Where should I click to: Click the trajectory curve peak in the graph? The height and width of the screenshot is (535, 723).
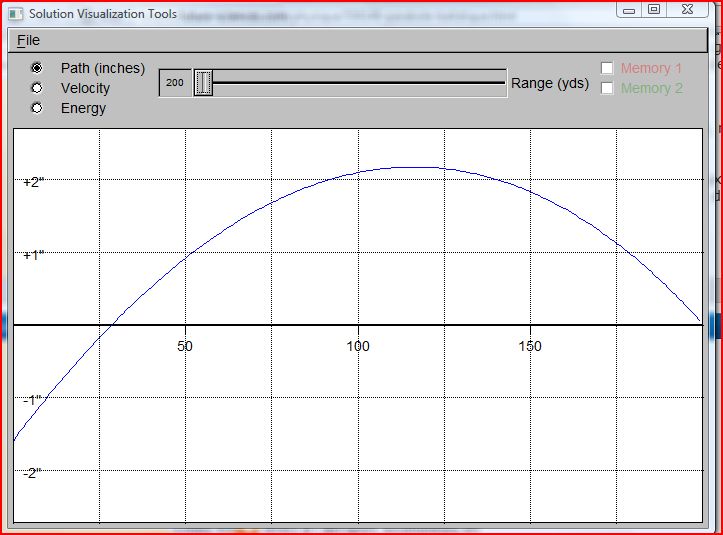415,167
